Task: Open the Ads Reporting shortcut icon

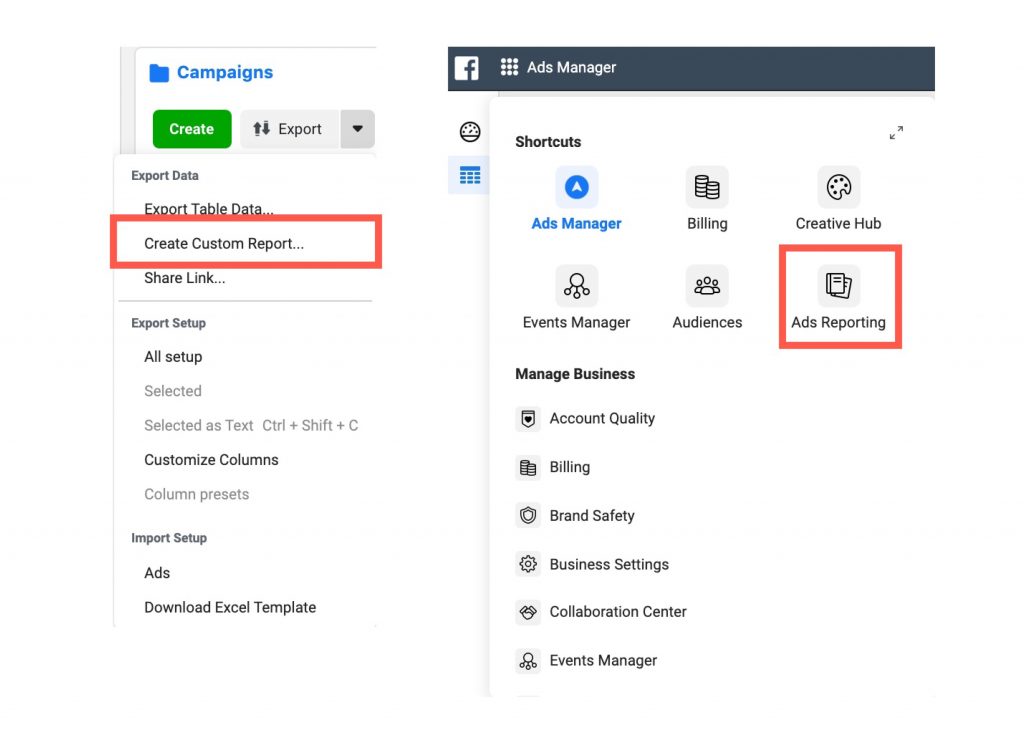Action: 839,285
